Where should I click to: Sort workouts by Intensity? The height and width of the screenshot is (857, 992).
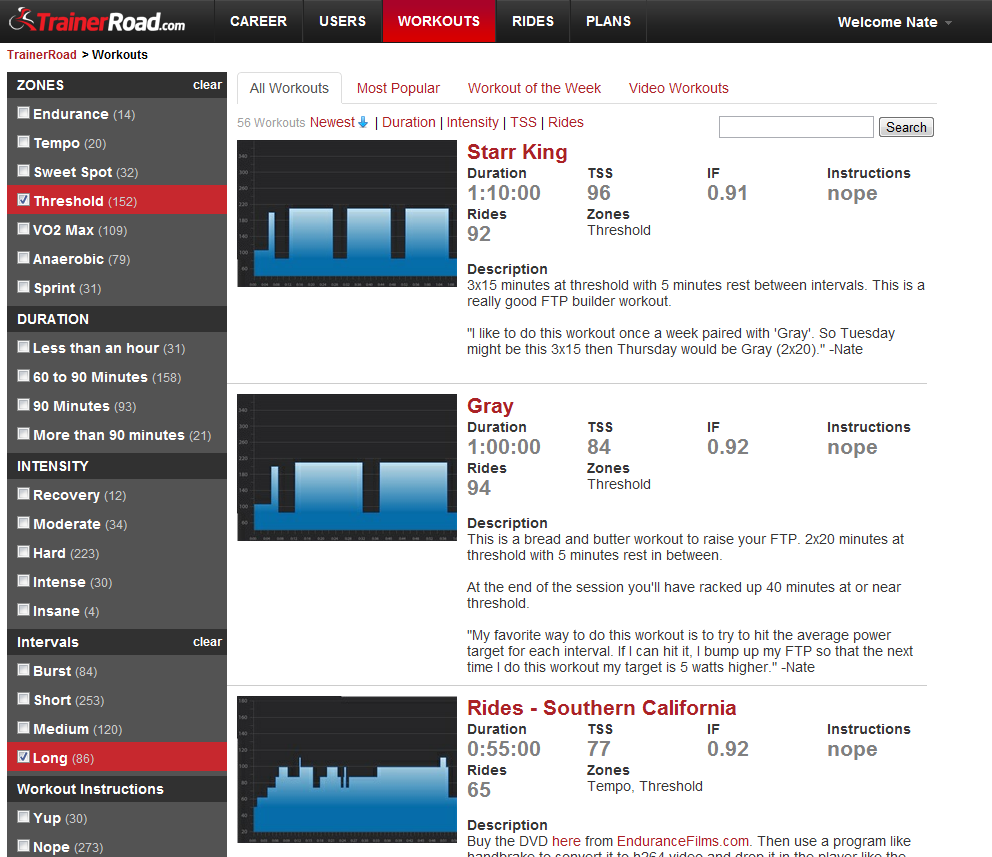click(x=473, y=122)
